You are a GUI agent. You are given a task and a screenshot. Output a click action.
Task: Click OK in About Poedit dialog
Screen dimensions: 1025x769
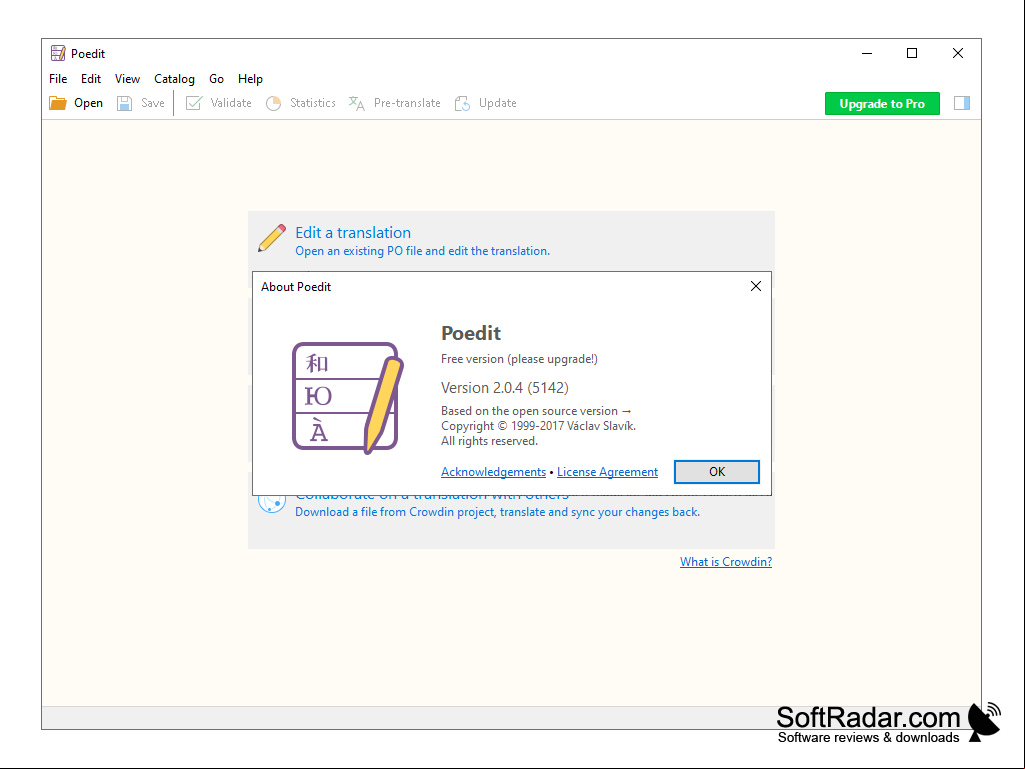point(716,471)
